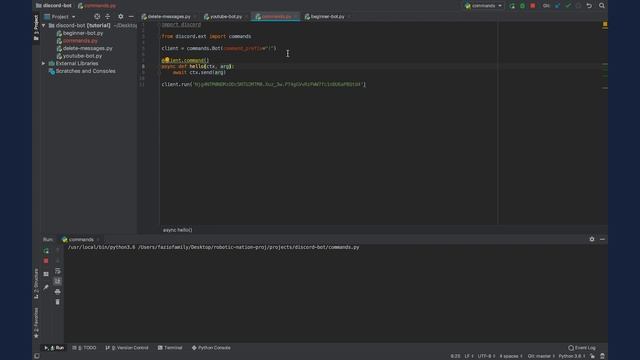Image resolution: width=640 pixels, height=360 pixels.
Task: Click the commands.py breadcrumb in navigation bar
Action: coord(97,6)
